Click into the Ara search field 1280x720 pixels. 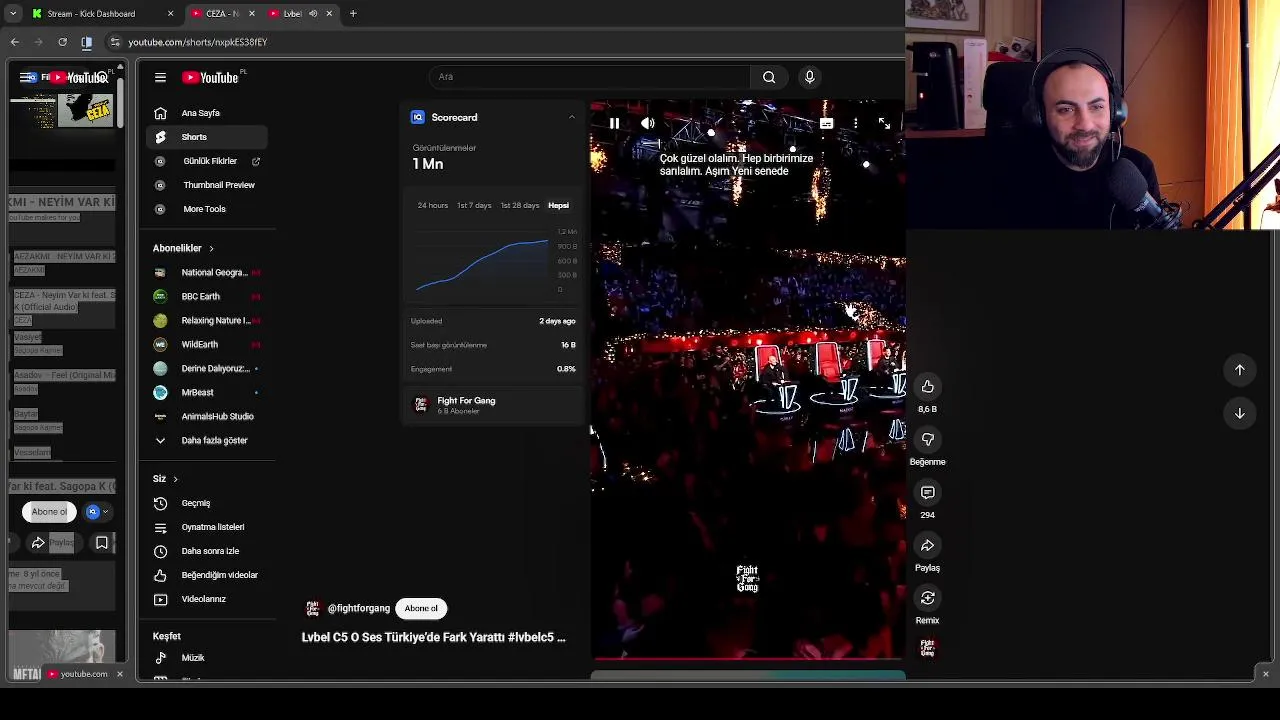(x=590, y=77)
